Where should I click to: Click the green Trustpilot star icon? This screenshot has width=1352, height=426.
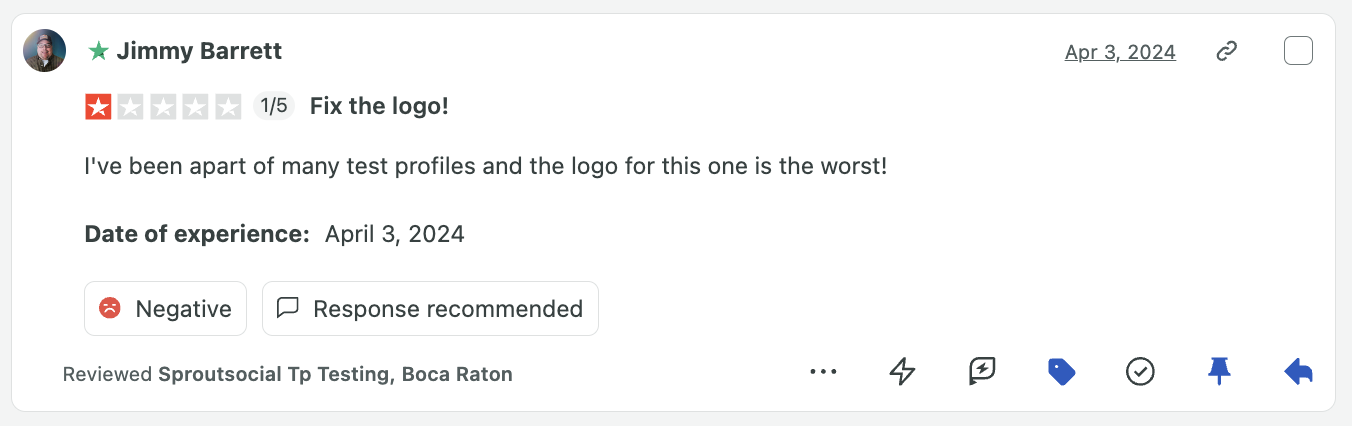98,51
